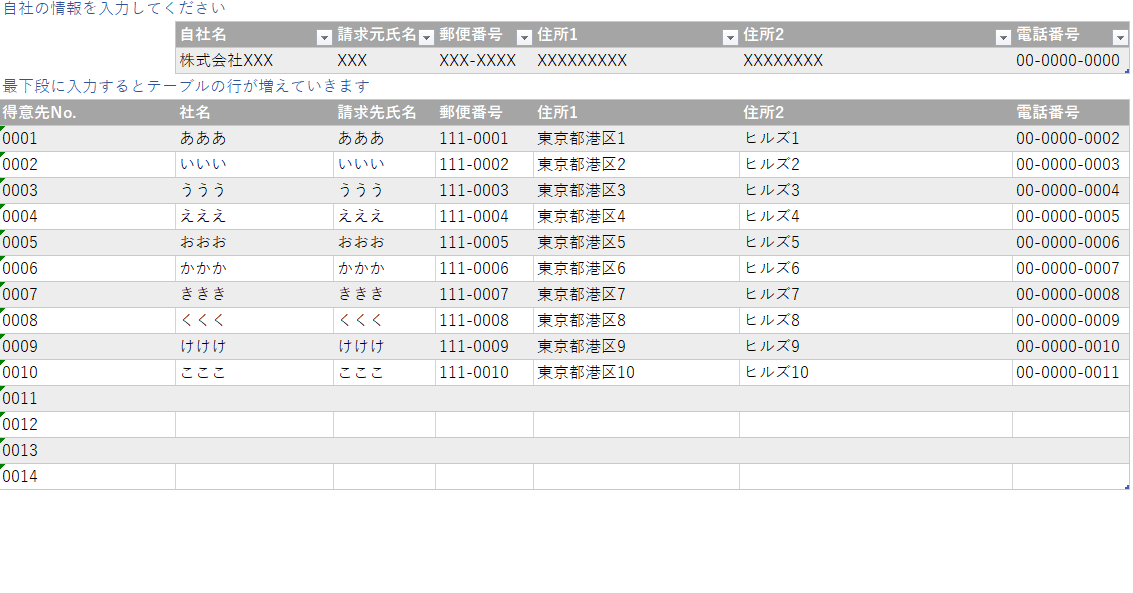
Task: Click the postal code cell 111-0007
Action: pyautogui.click(x=474, y=294)
